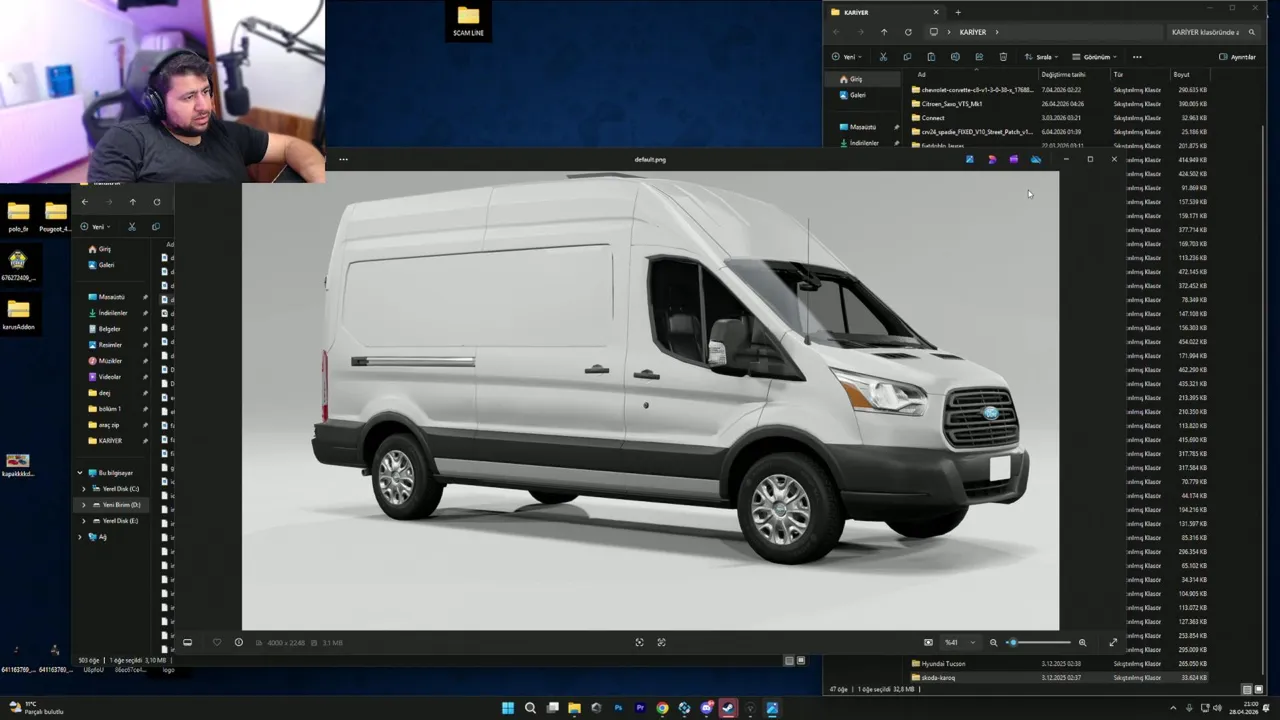1280x720 pixels.
Task: Sort by the Ad column header
Action: [x=922, y=74]
